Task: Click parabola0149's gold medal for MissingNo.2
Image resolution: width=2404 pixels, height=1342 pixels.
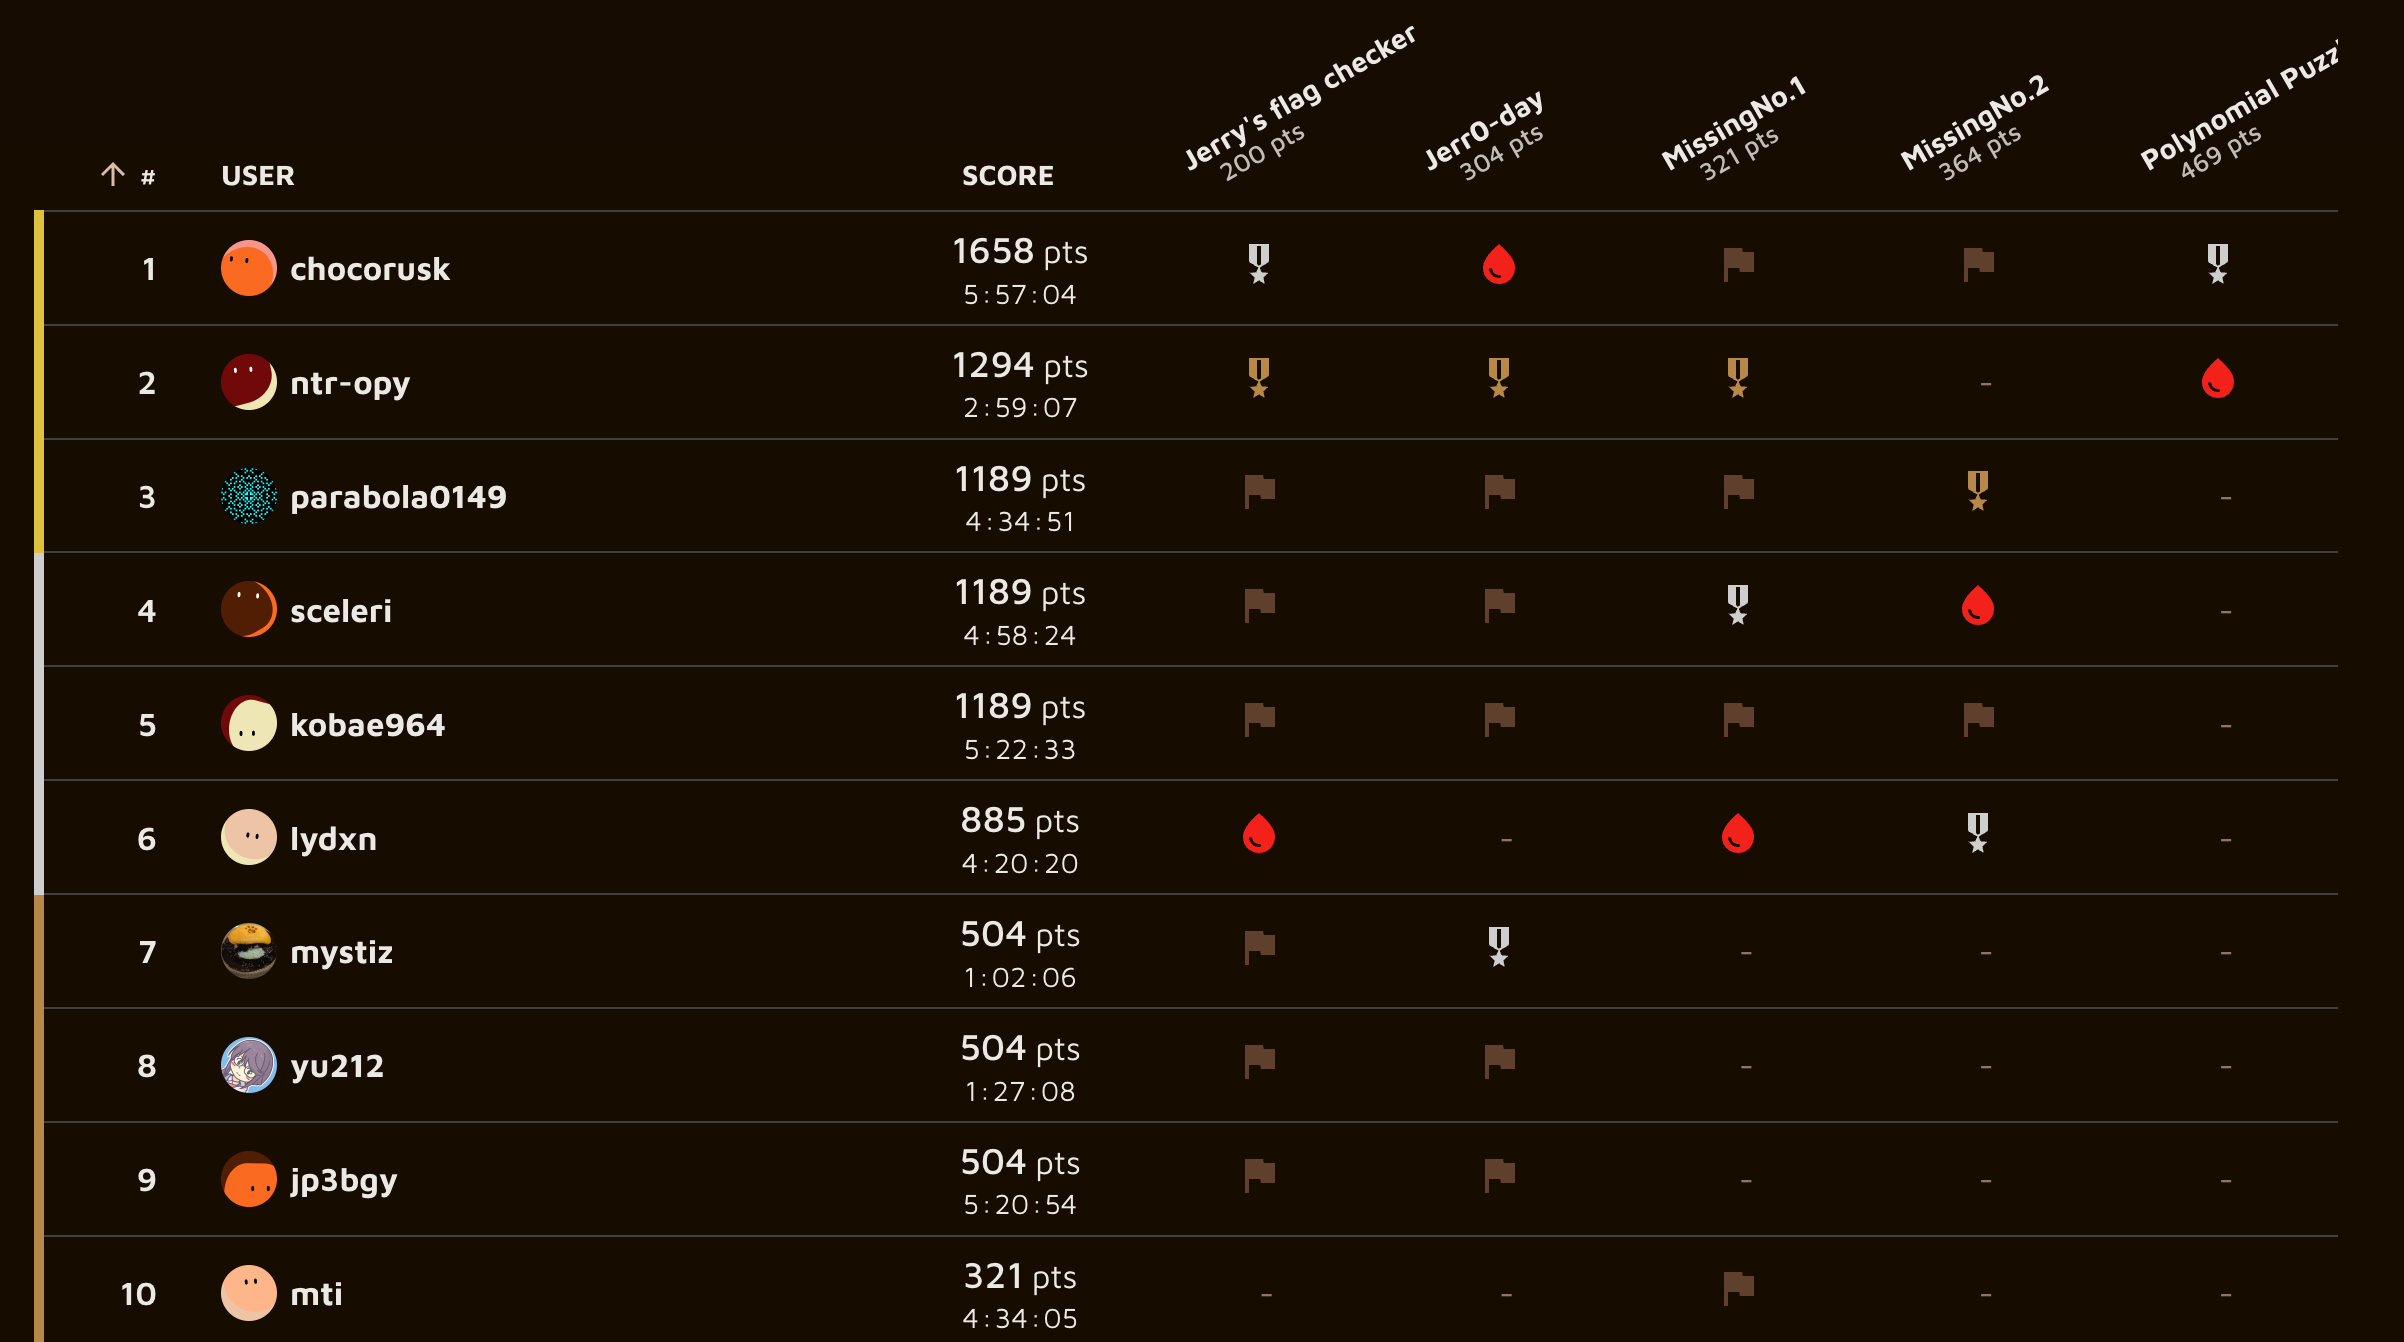Action: pos(1978,491)
